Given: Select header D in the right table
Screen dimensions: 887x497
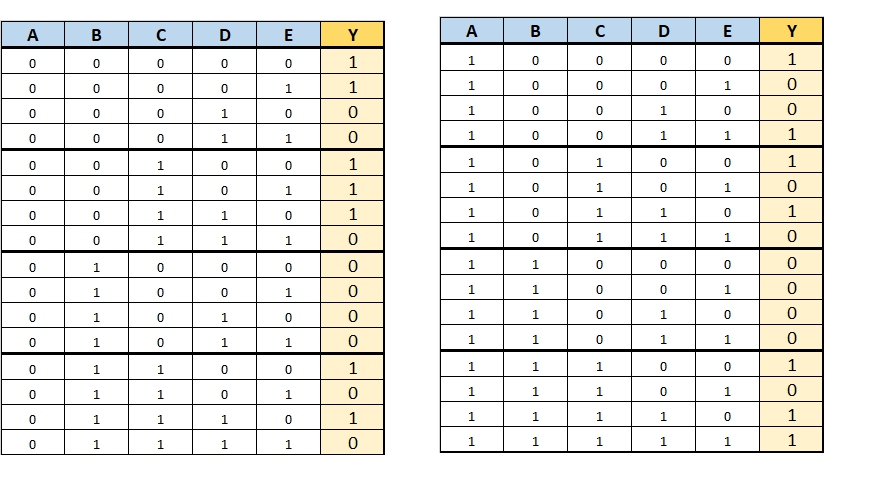Looking at the screenshot, I should [663, 31].
